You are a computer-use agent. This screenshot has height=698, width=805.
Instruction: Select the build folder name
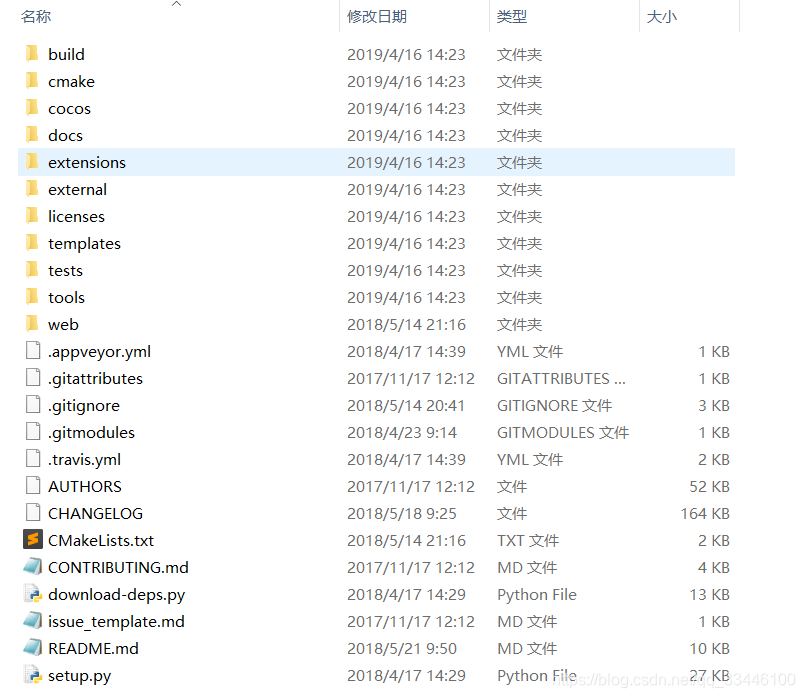pos(66,54)
